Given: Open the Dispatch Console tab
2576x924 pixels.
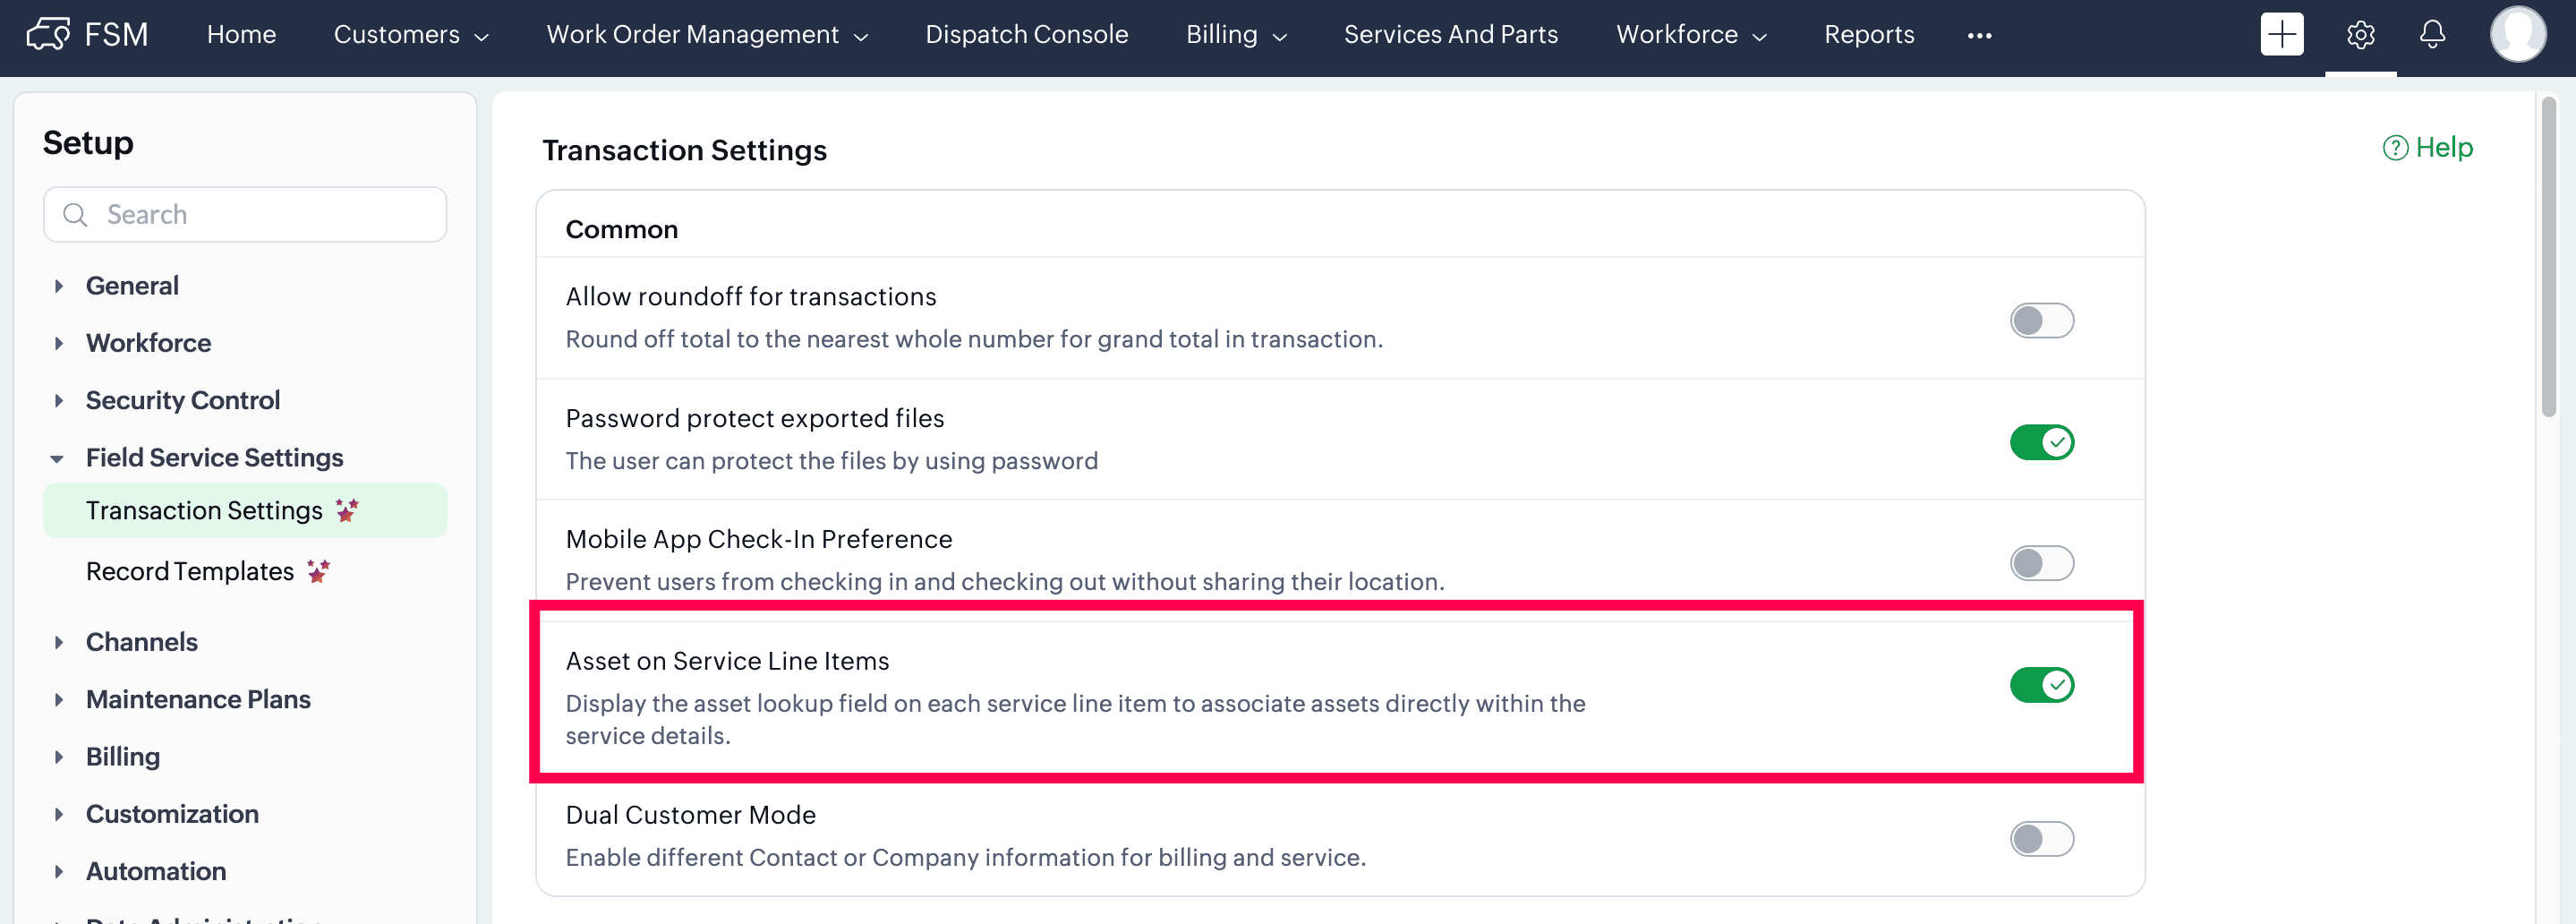Looking at the screenshot, I should point(1026,35).
